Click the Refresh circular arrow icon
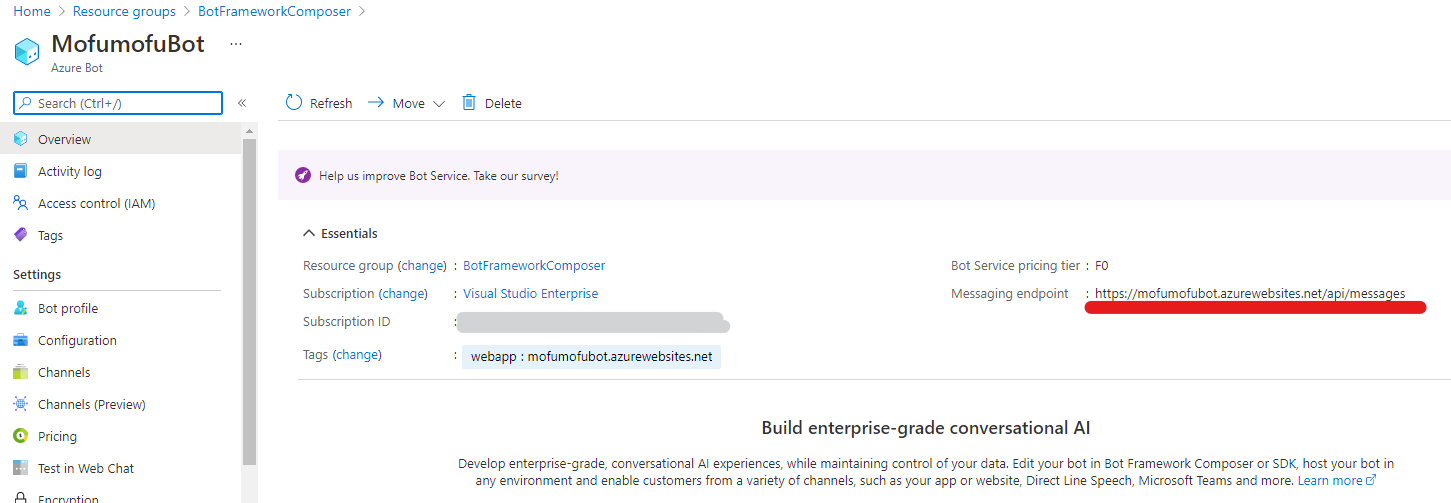Screen dimensions: 1451x503 click(x=294, y=102)
